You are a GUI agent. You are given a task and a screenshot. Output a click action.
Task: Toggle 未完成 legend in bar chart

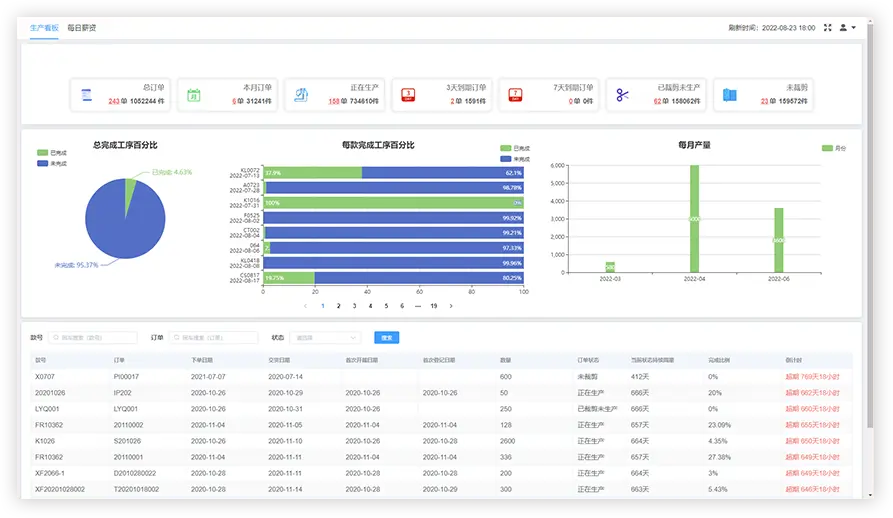pyautogui.click(x=515, y=159)
